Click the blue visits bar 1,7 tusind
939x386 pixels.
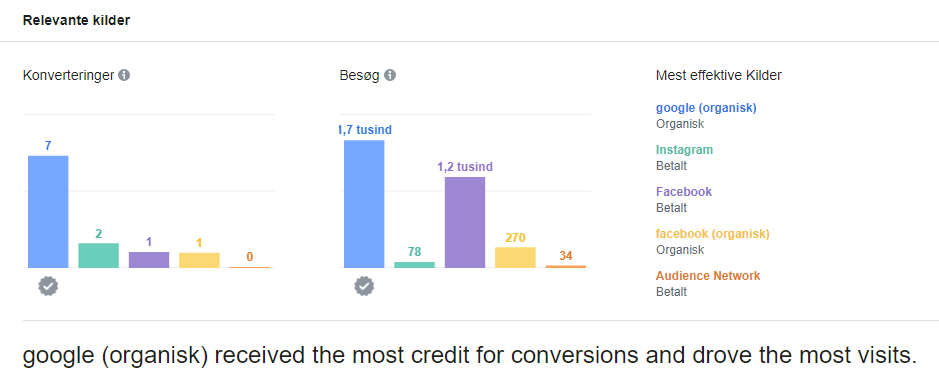(364, 204)
